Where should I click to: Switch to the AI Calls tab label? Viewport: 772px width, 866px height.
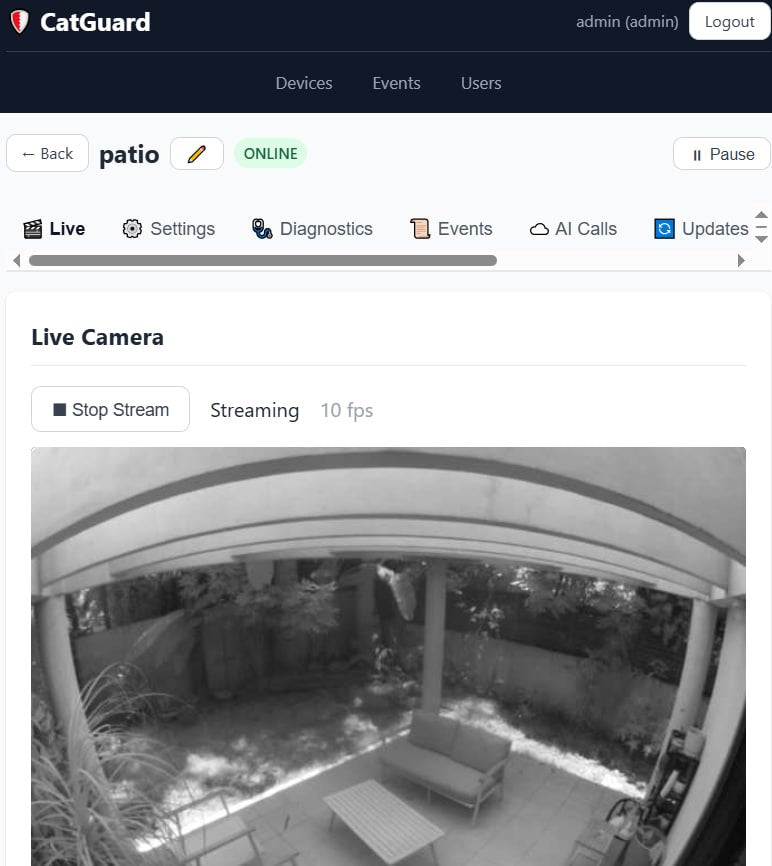click(x=586, y=229)
